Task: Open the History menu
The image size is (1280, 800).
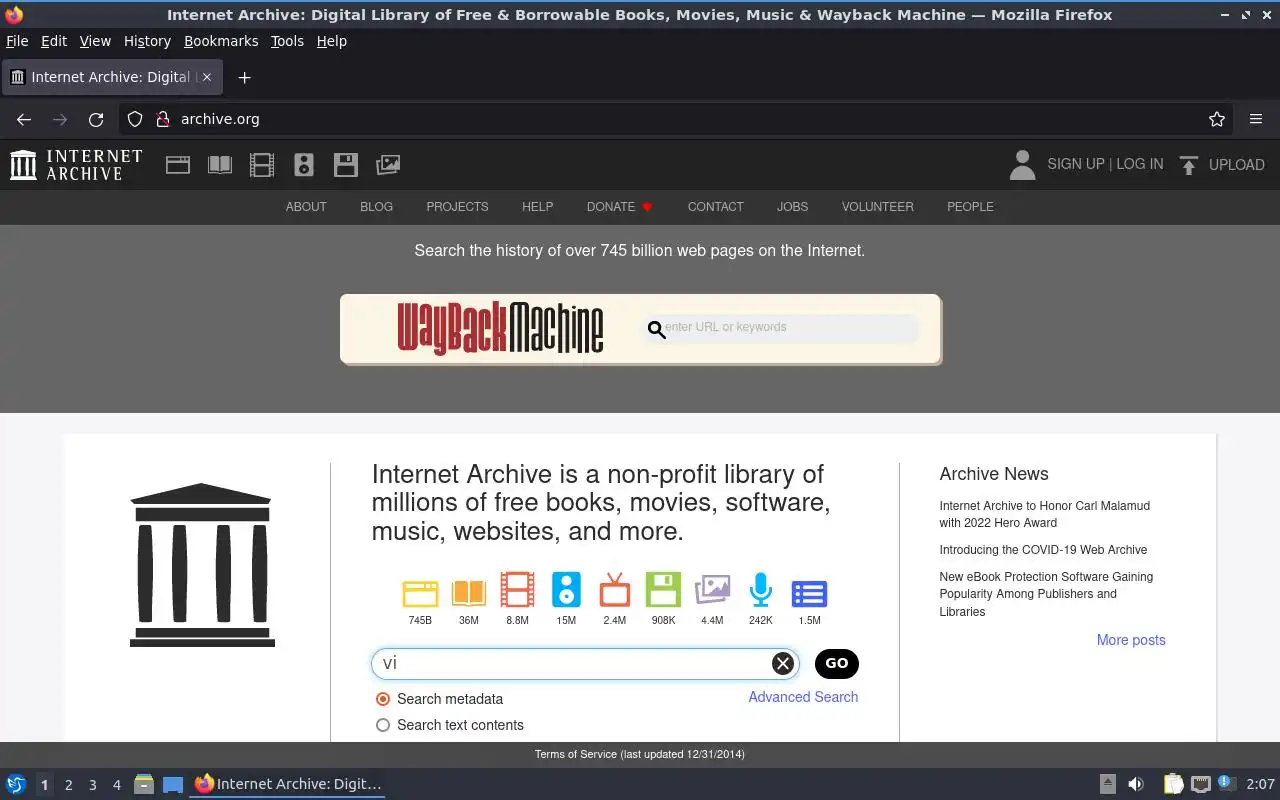Action: pyautogui.click(x=147, y=41)
